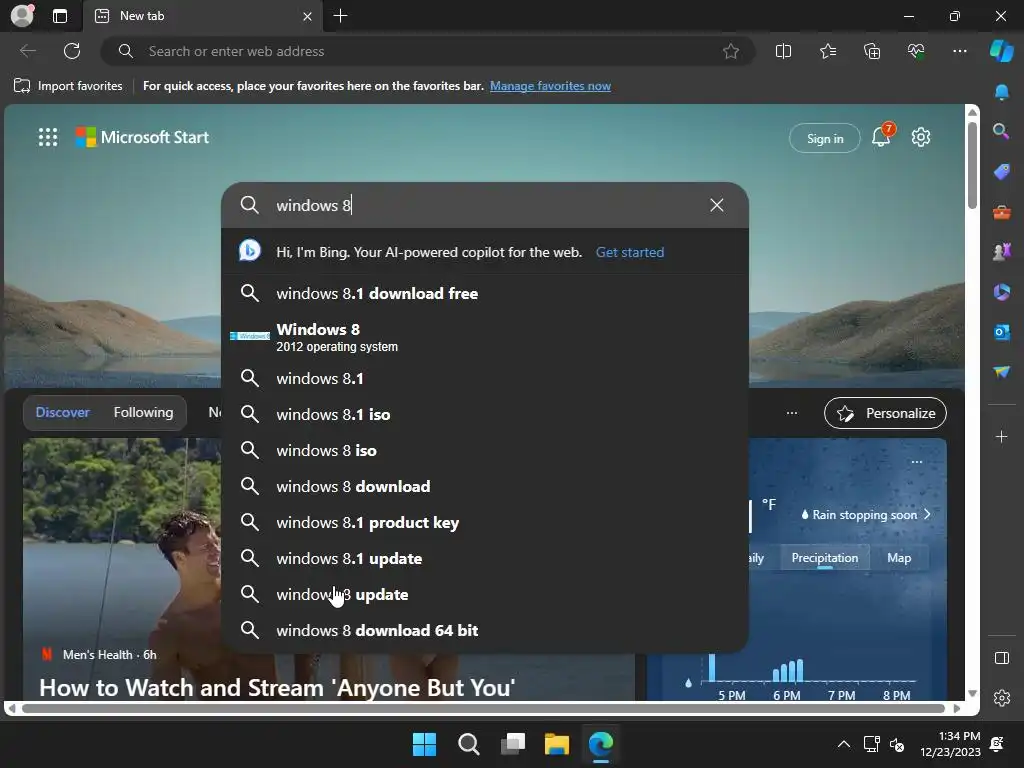Switch to the Following feed tab
Viewport: 1024px width, 768px height.
tap(144, 413)
